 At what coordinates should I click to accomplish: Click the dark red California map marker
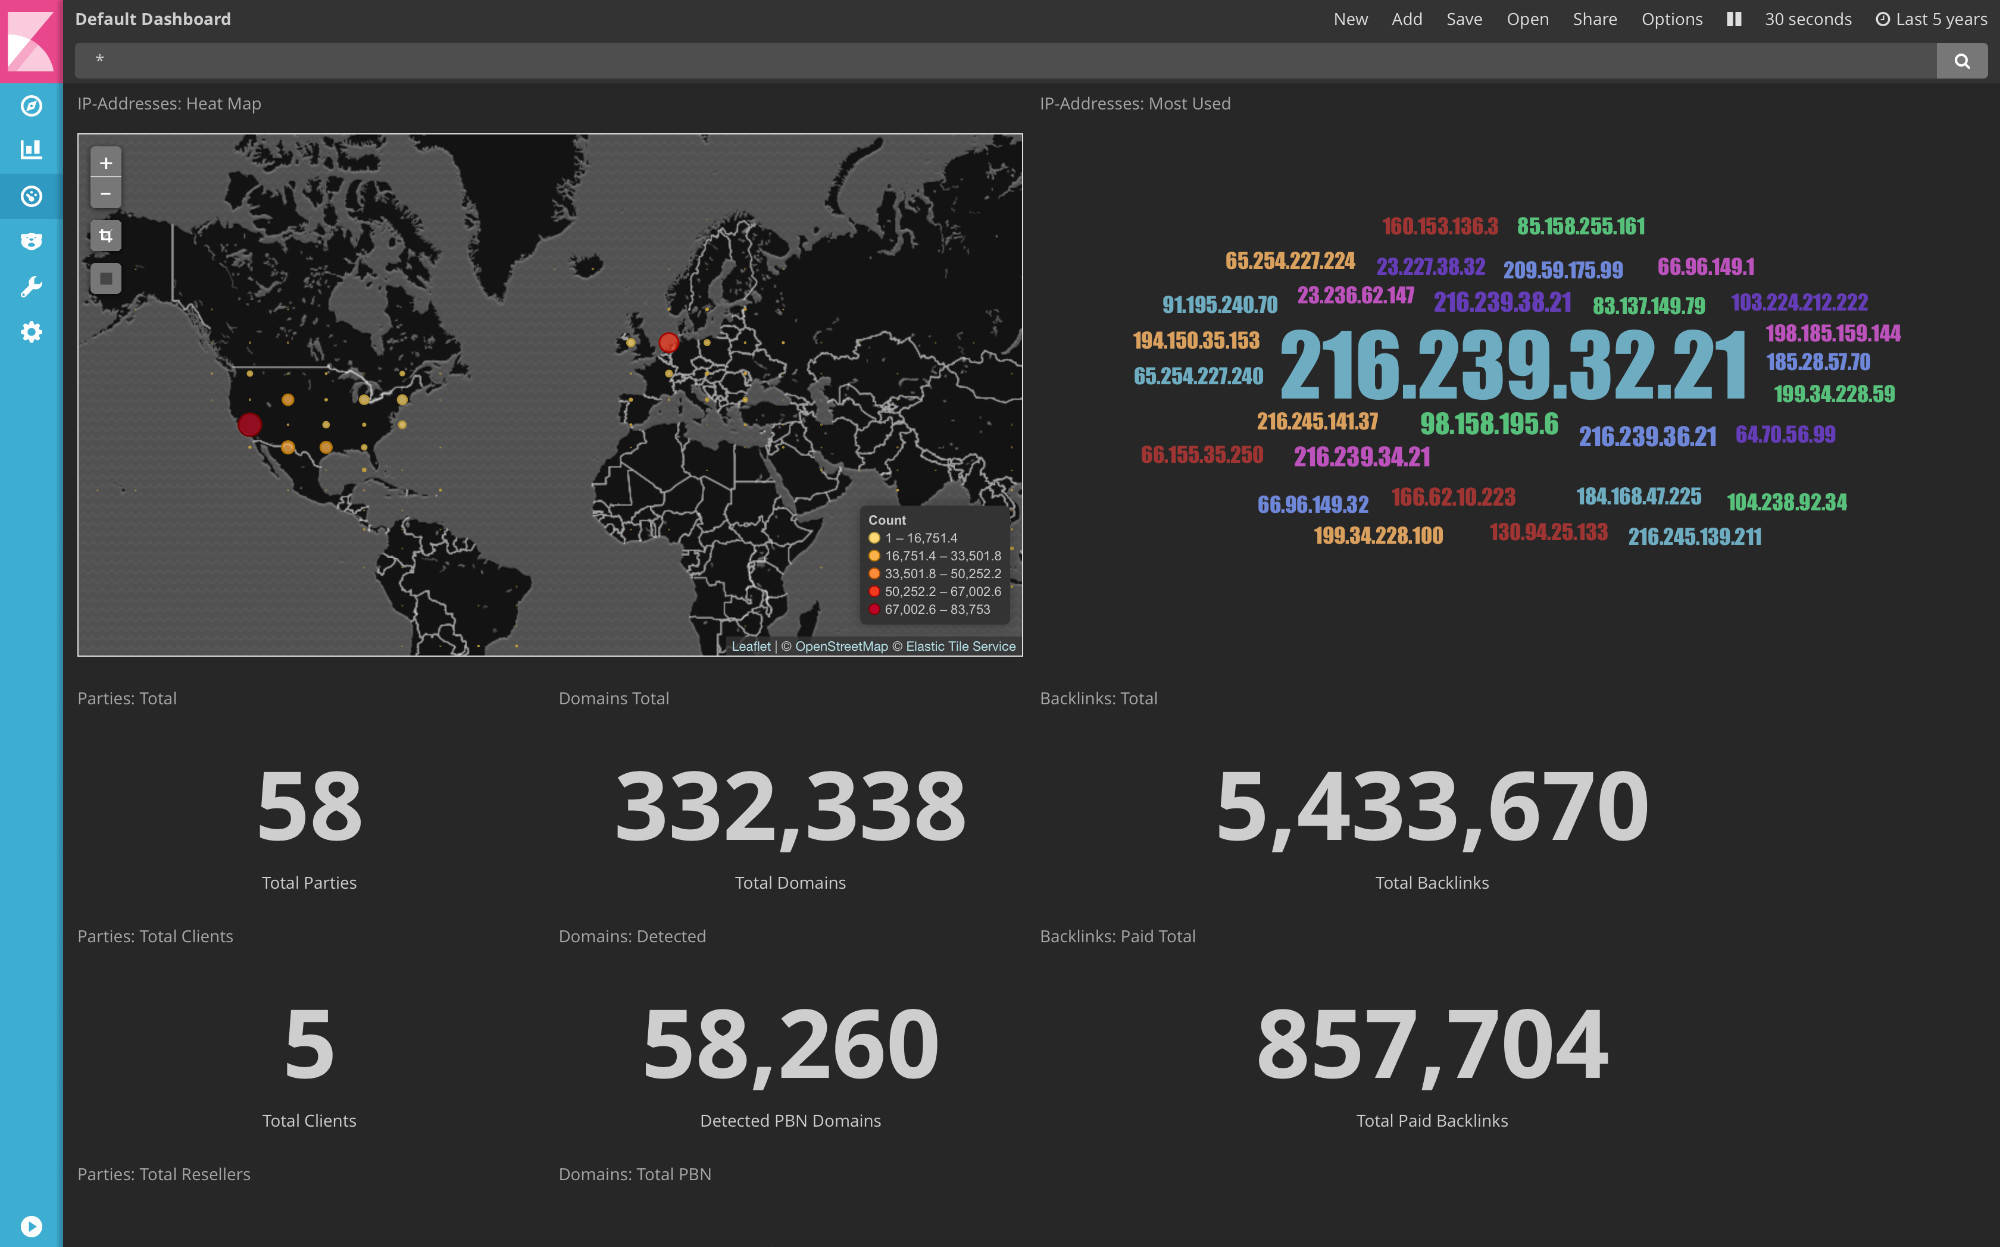(x=250, y=424)
